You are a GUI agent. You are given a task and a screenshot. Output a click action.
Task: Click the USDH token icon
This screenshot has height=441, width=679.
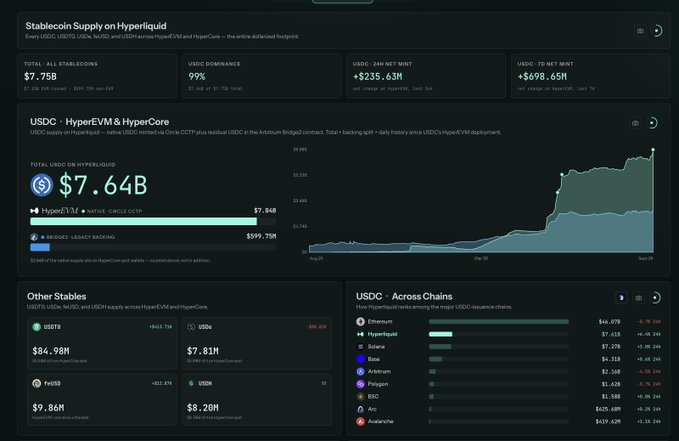click(x=191, y=383)
